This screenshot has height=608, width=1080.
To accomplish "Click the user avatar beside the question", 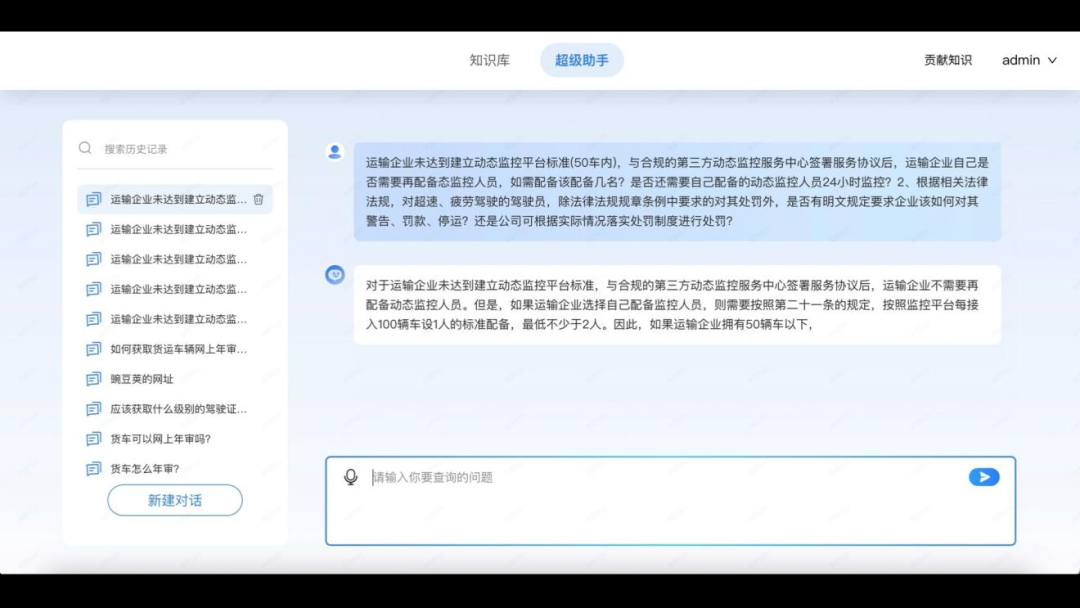I will tap(335, 151).
